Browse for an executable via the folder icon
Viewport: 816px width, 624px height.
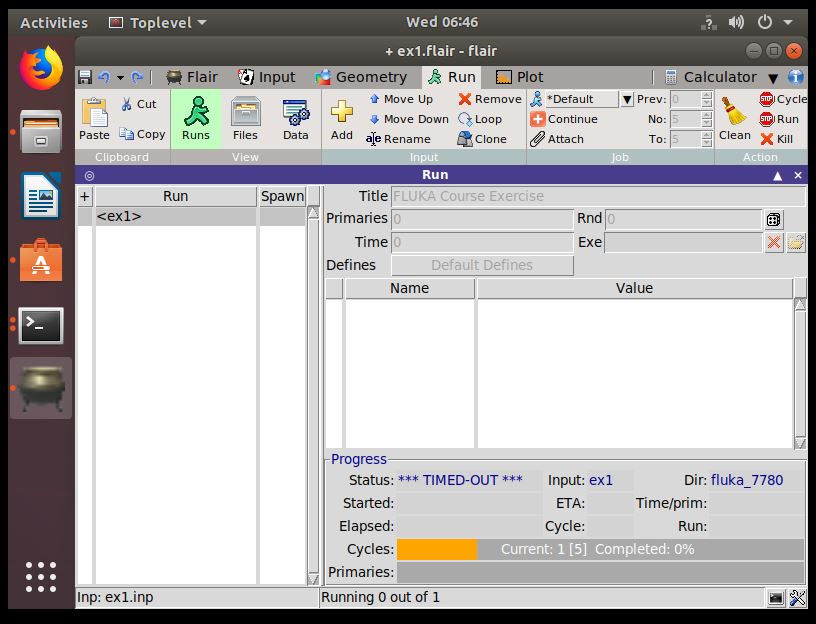[796, 243]
